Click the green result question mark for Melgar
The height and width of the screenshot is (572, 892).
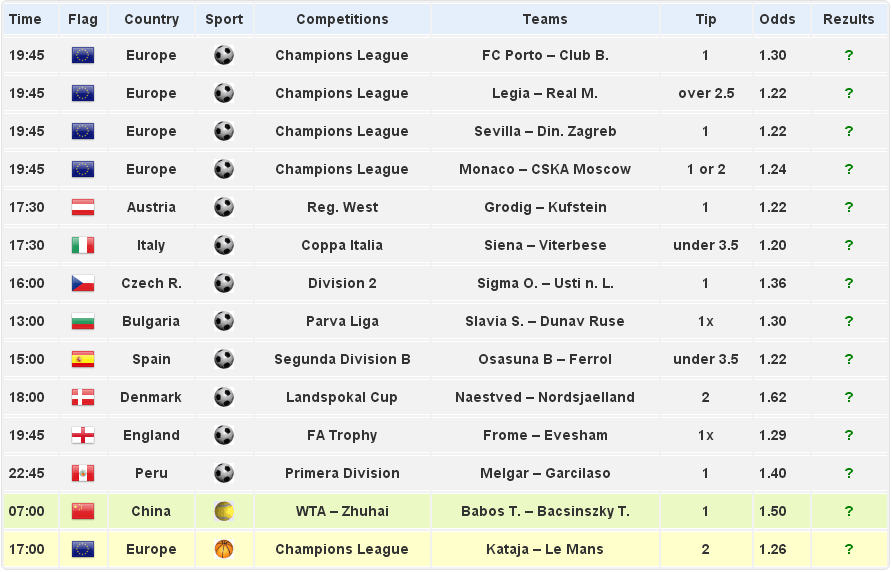pyautogui.click(x=848, y=474)
